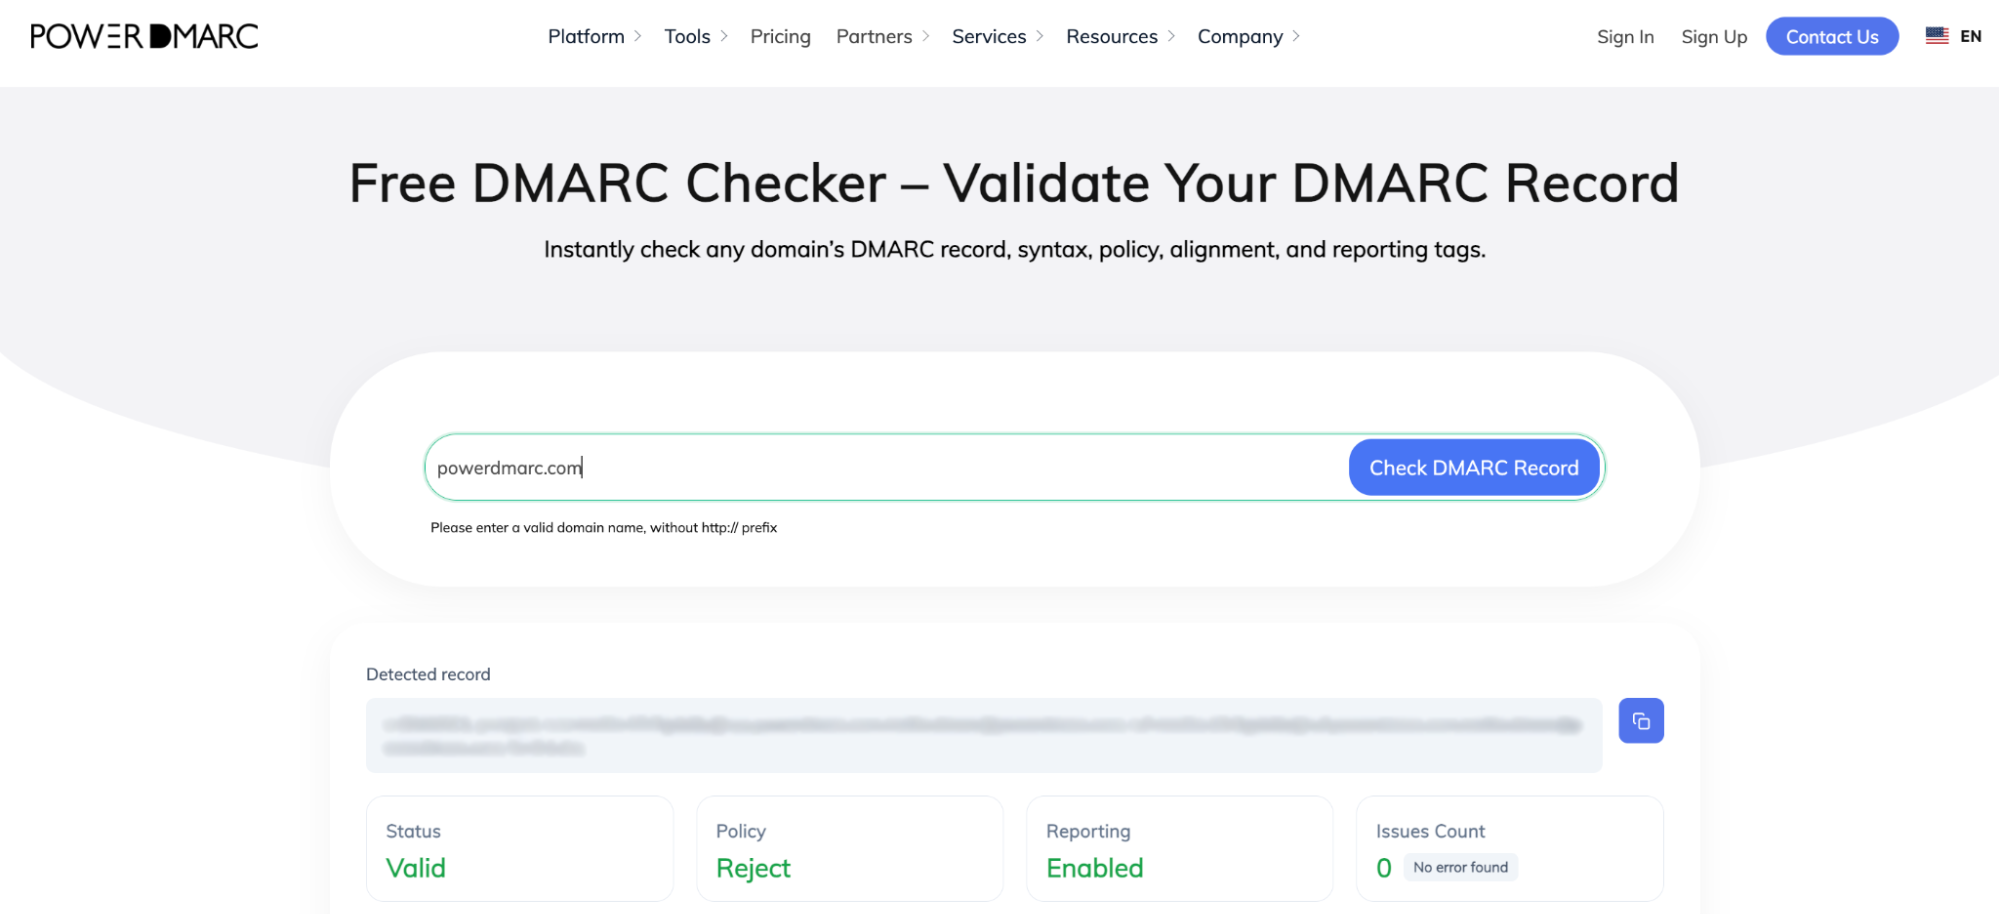Click the Status Valid card
This screenshot has height=914, width=1999.
click(520, 849)
